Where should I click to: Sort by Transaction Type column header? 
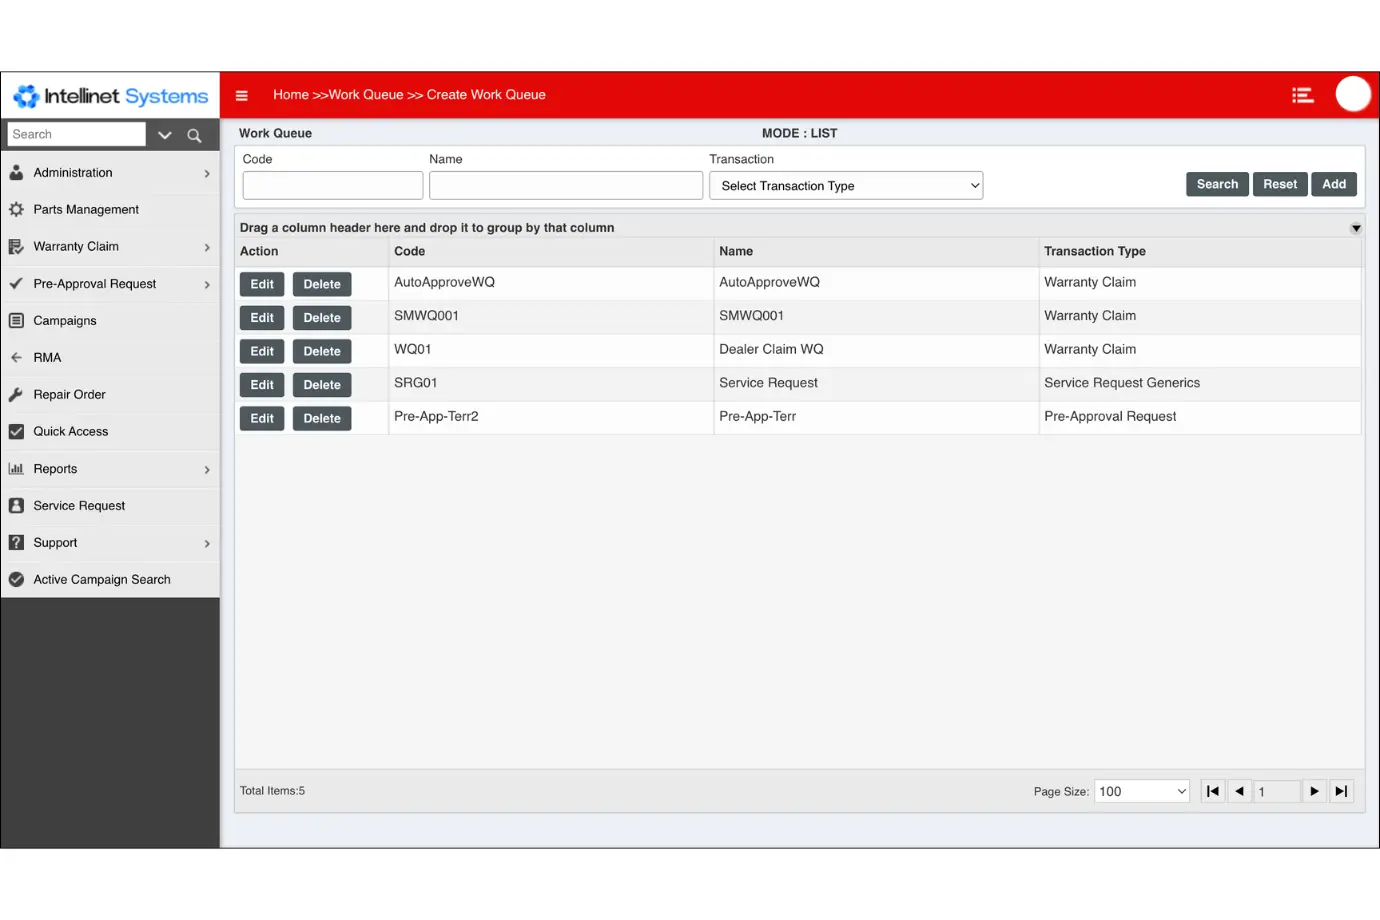1200,252
